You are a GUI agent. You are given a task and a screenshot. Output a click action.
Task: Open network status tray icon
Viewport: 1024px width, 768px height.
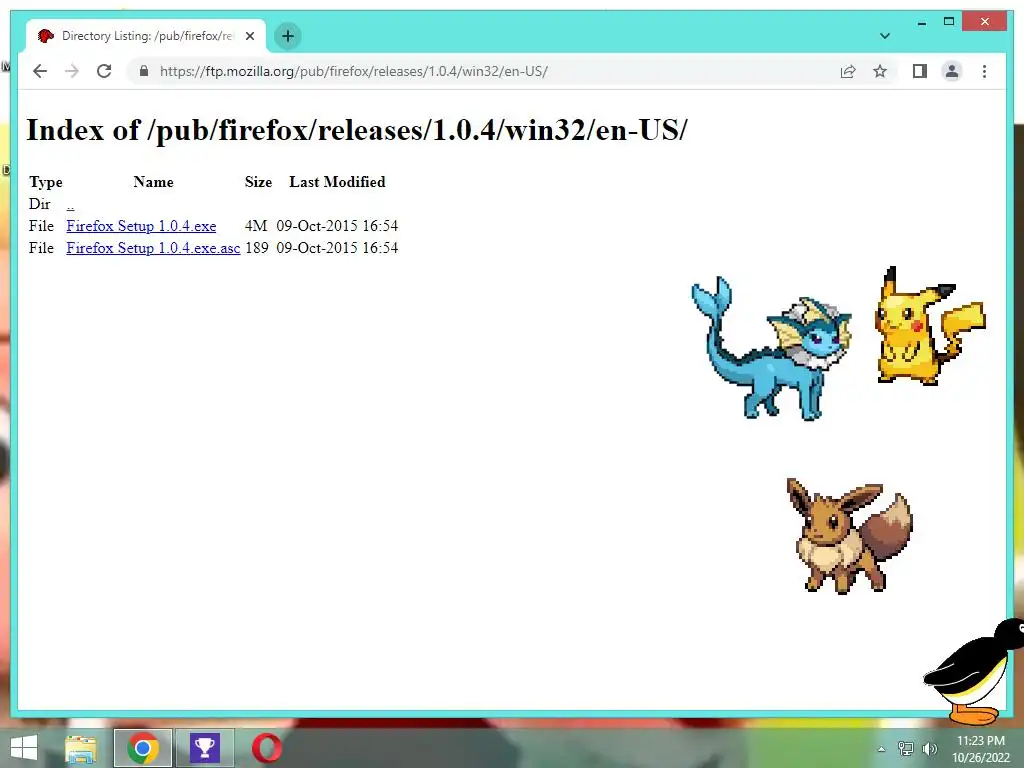(905, 749)
